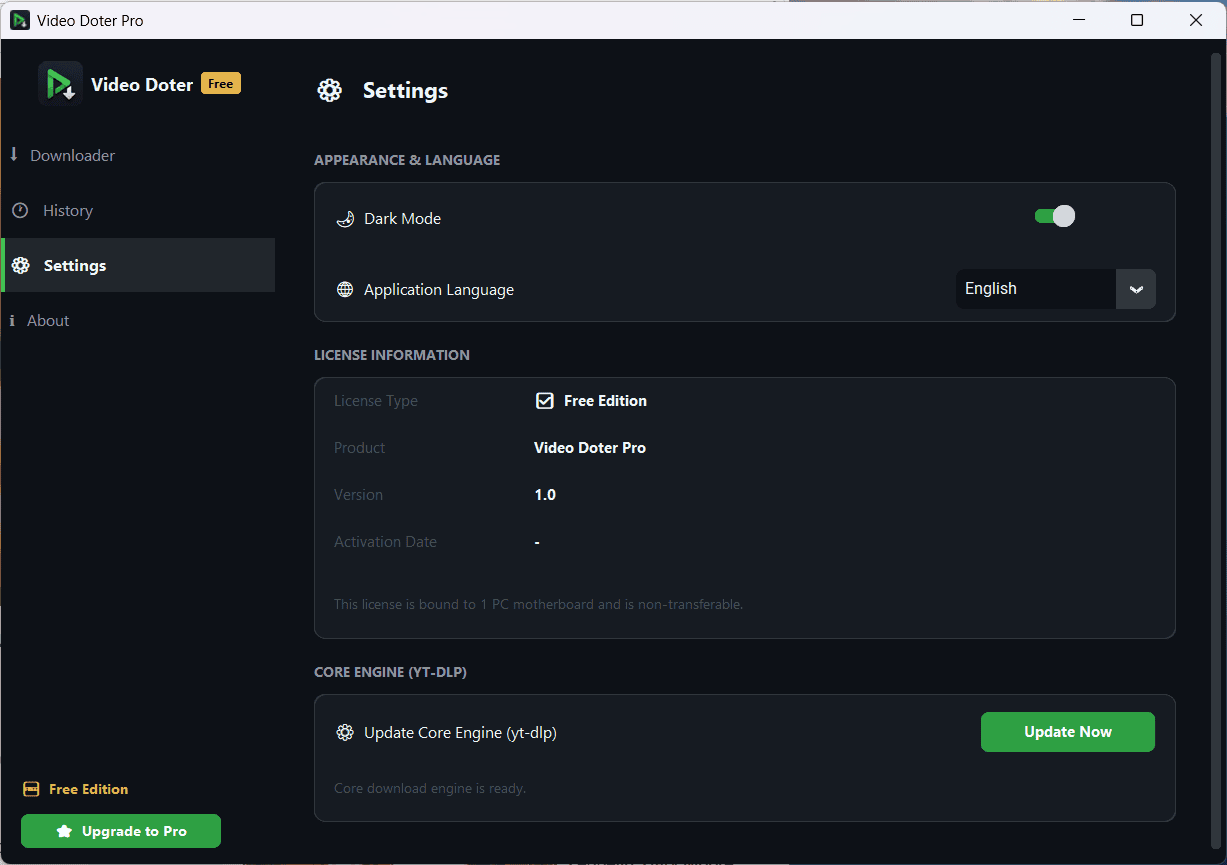The width and height of the screenshot is (1227, 865).
Task: Click the Activation Date label
Action: click(x=385, y=542)
